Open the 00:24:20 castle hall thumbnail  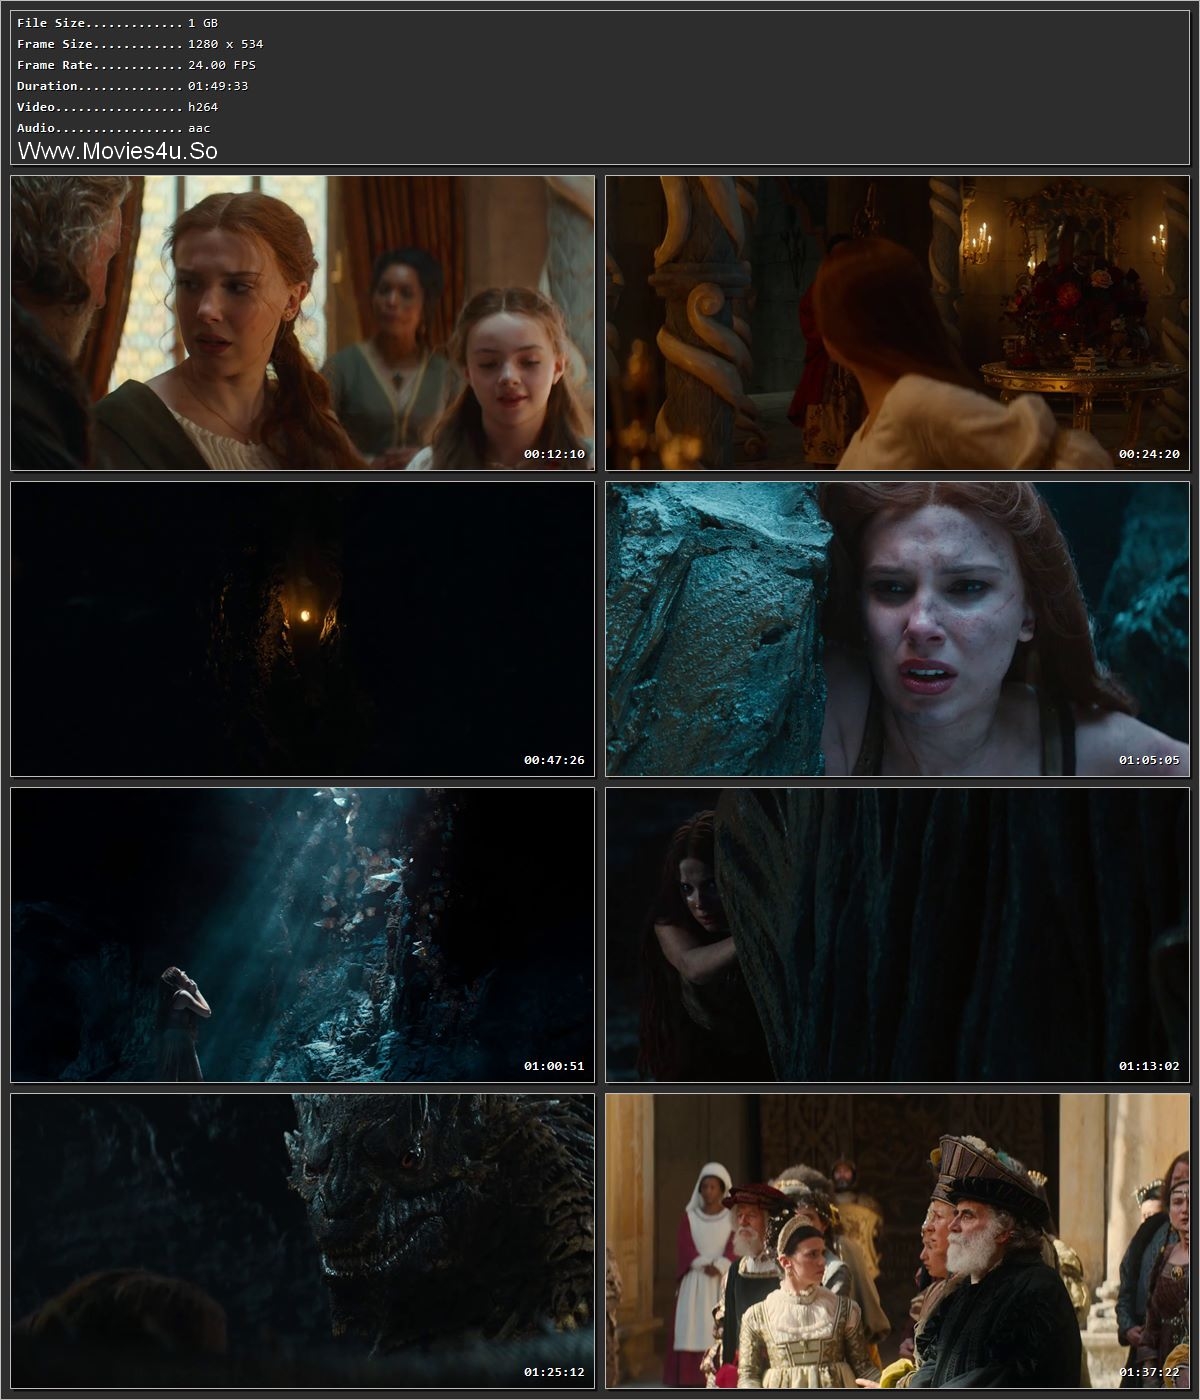(895, 320)
